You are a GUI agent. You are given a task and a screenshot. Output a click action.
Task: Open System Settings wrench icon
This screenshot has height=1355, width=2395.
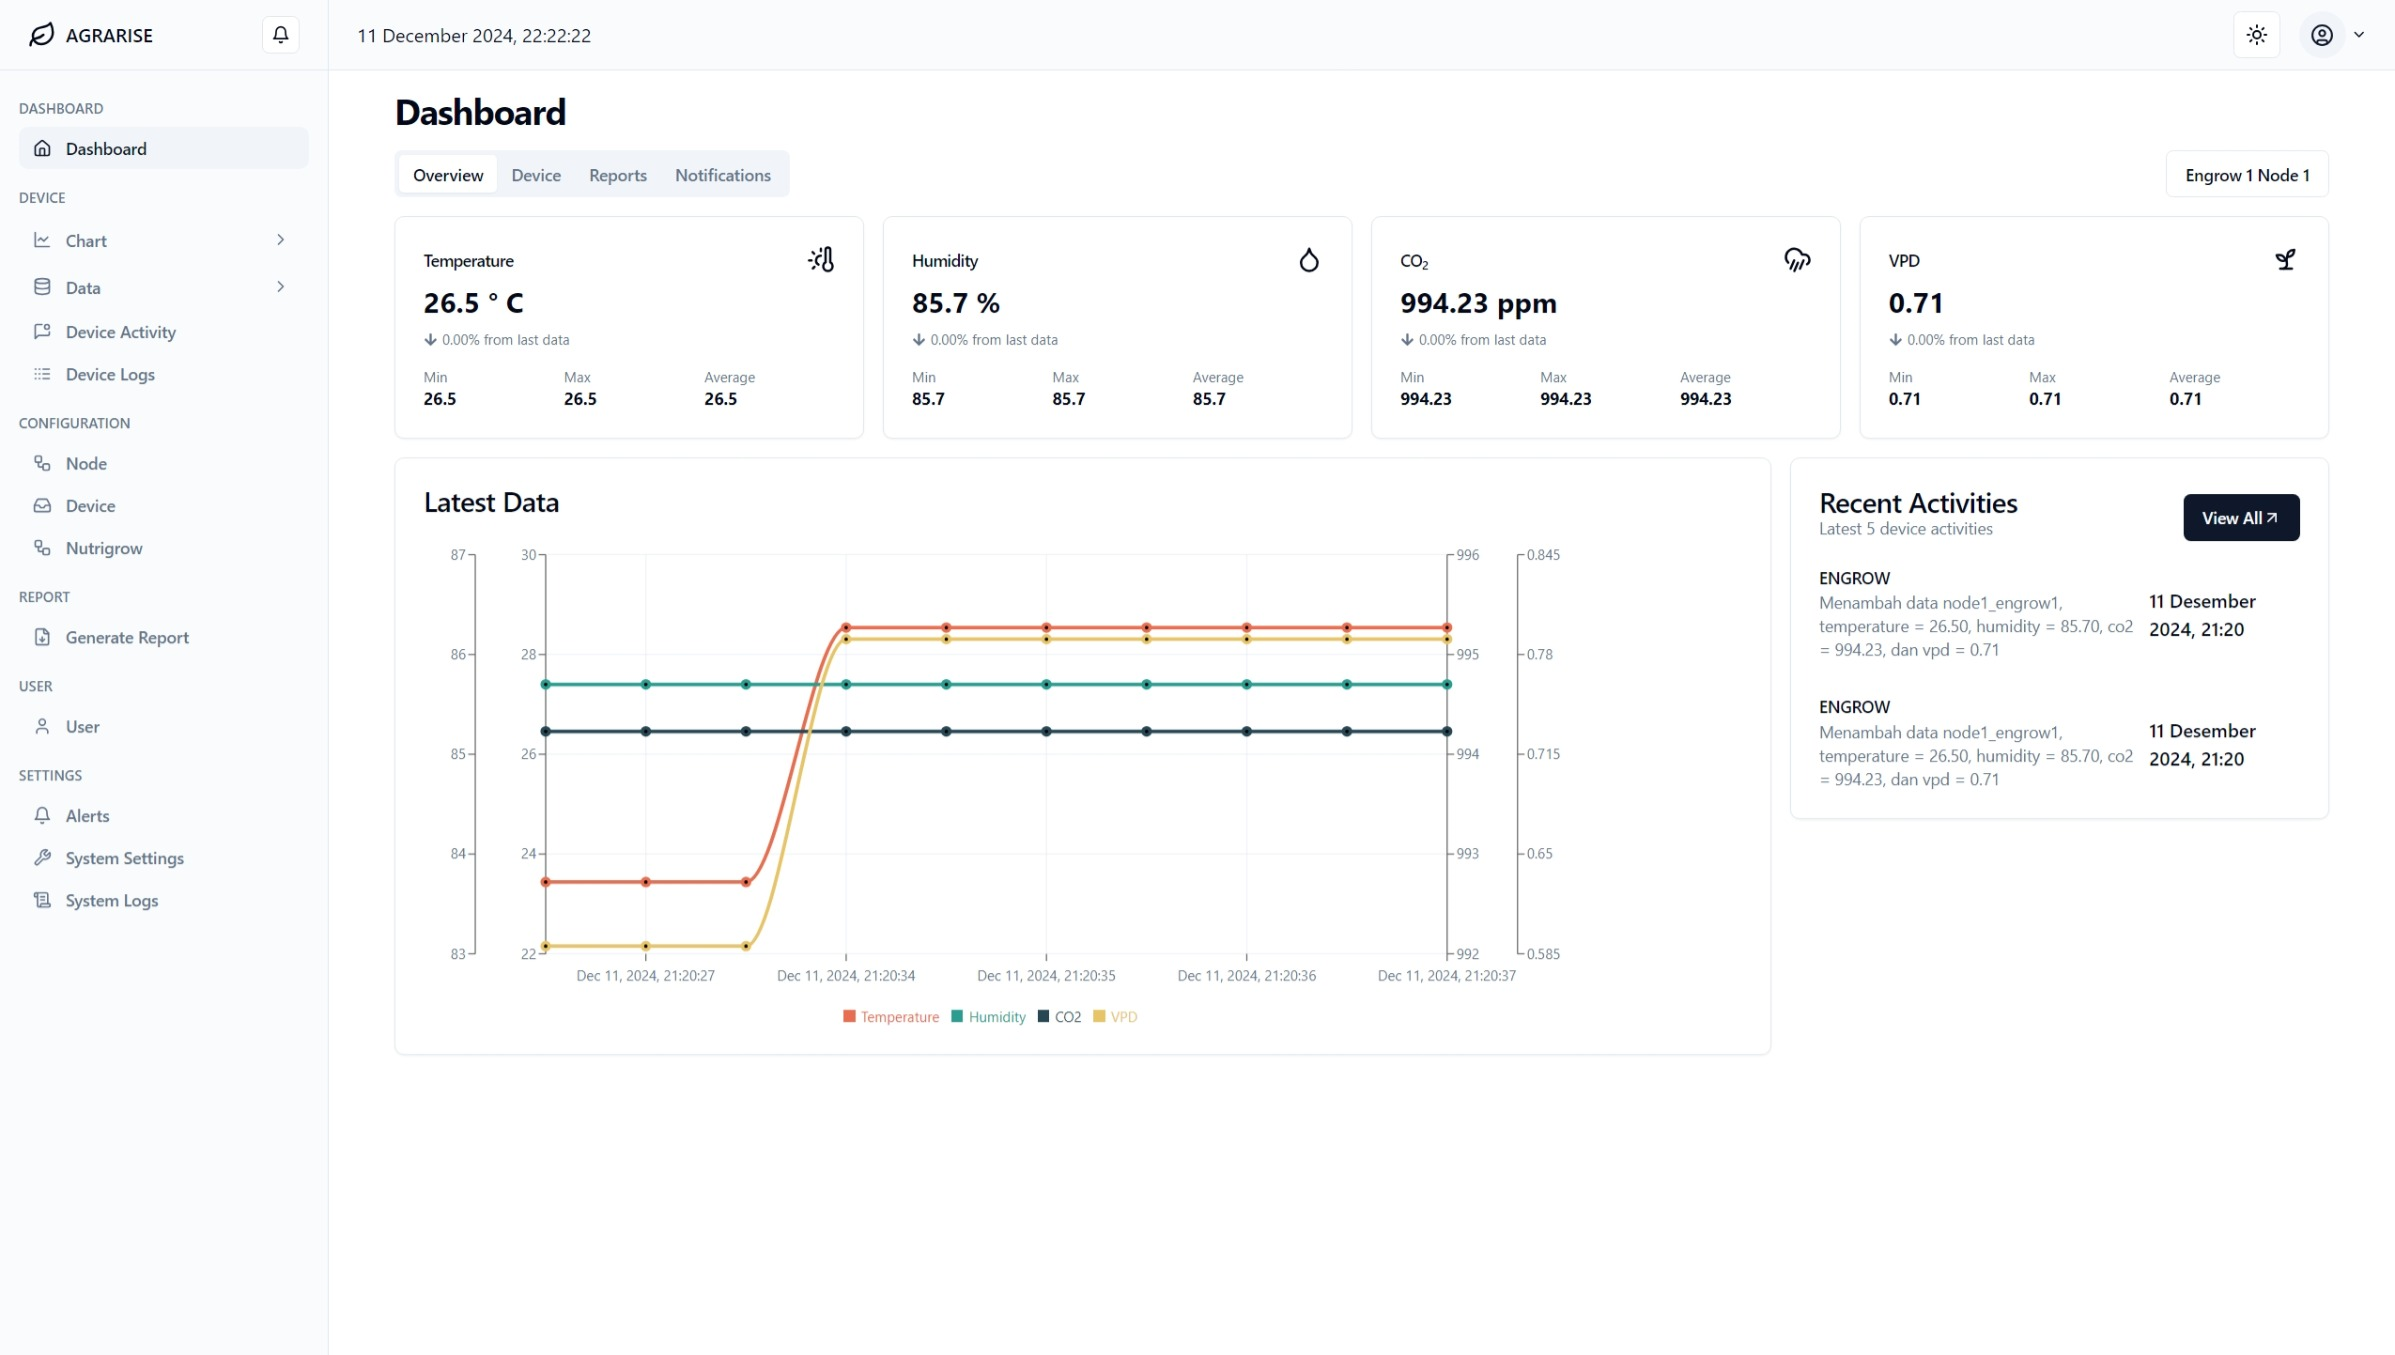[42, 858]
